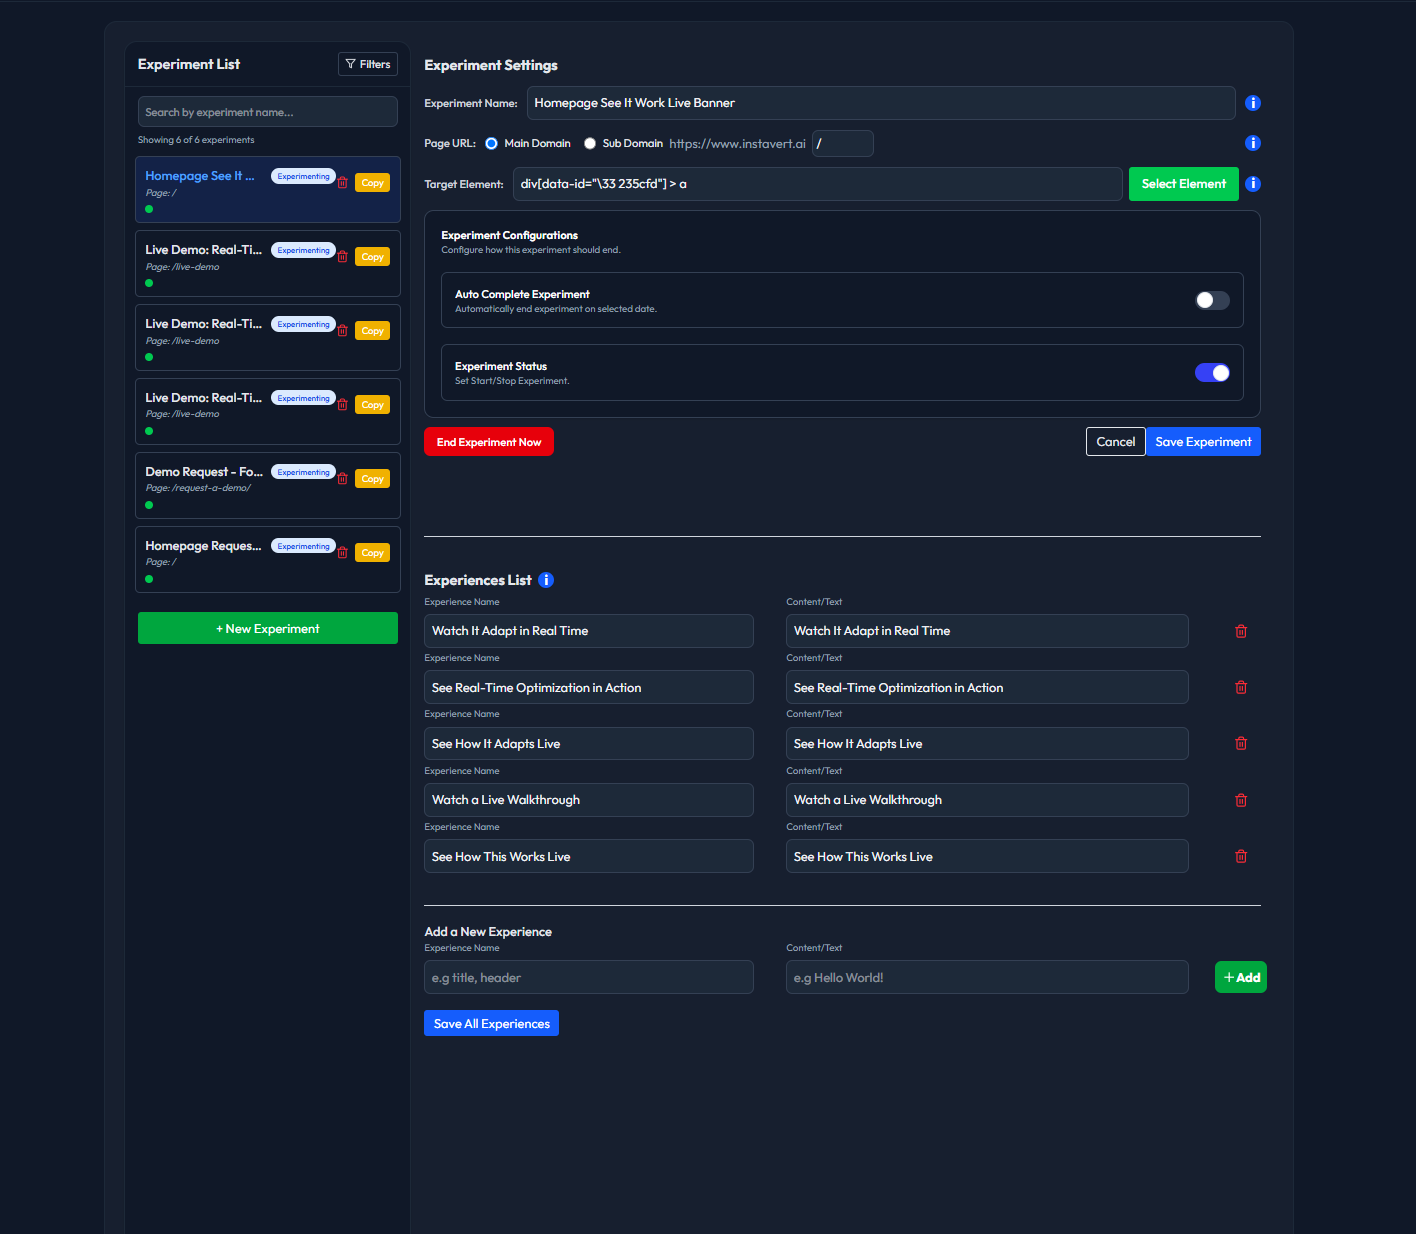Focus the Search by experiment name field
The width and height of the screenshot is (1416, 1234).
268,112
